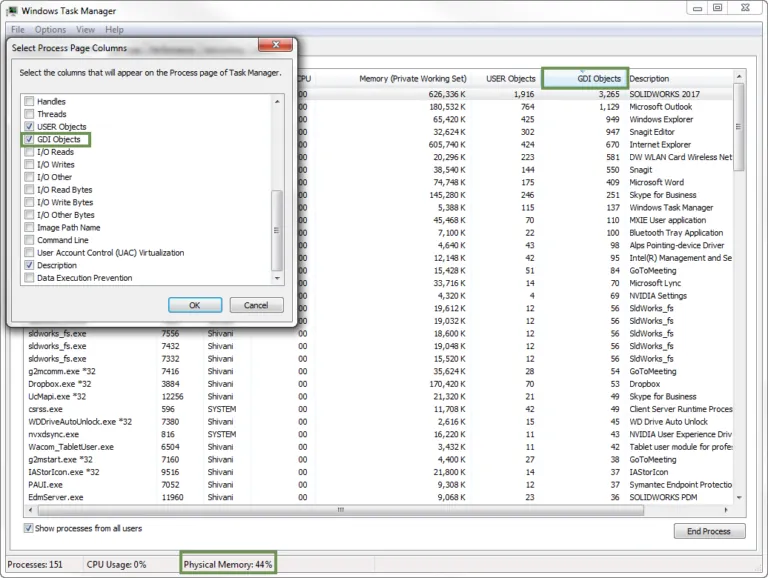Check the I/O Reads option
This screenshot has height=578, width=768.
click(29, 152)
